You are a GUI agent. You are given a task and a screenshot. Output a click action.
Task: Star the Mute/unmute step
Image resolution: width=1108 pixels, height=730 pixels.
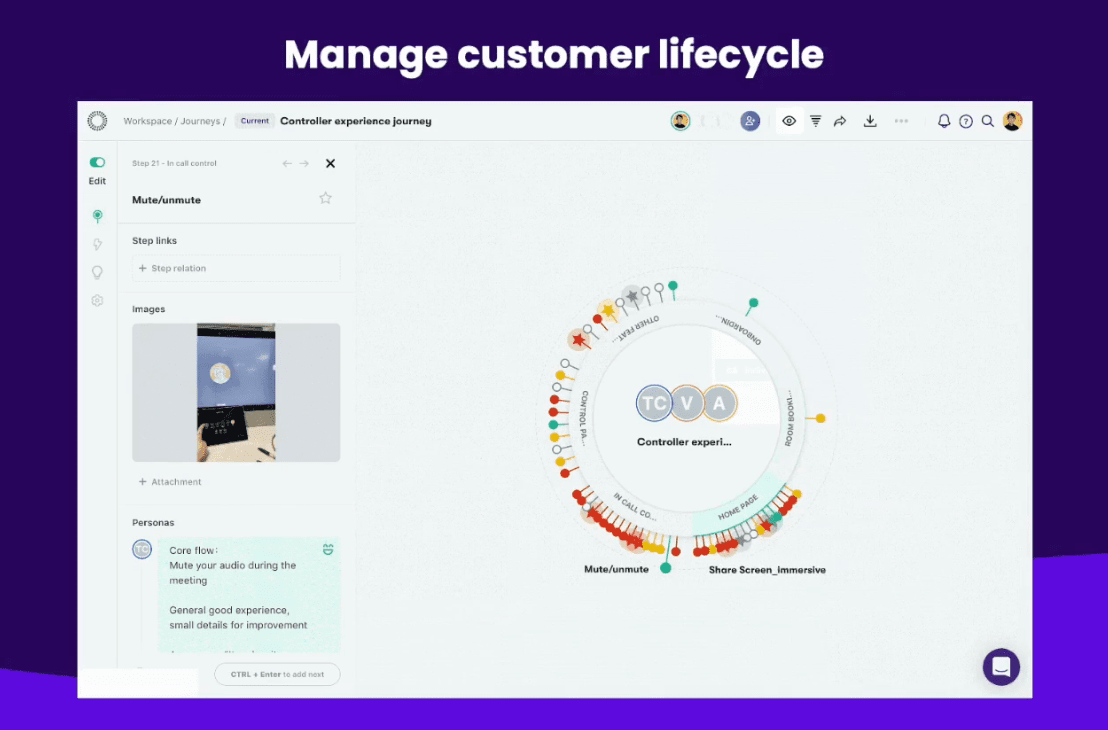click(x=325, y=198)
